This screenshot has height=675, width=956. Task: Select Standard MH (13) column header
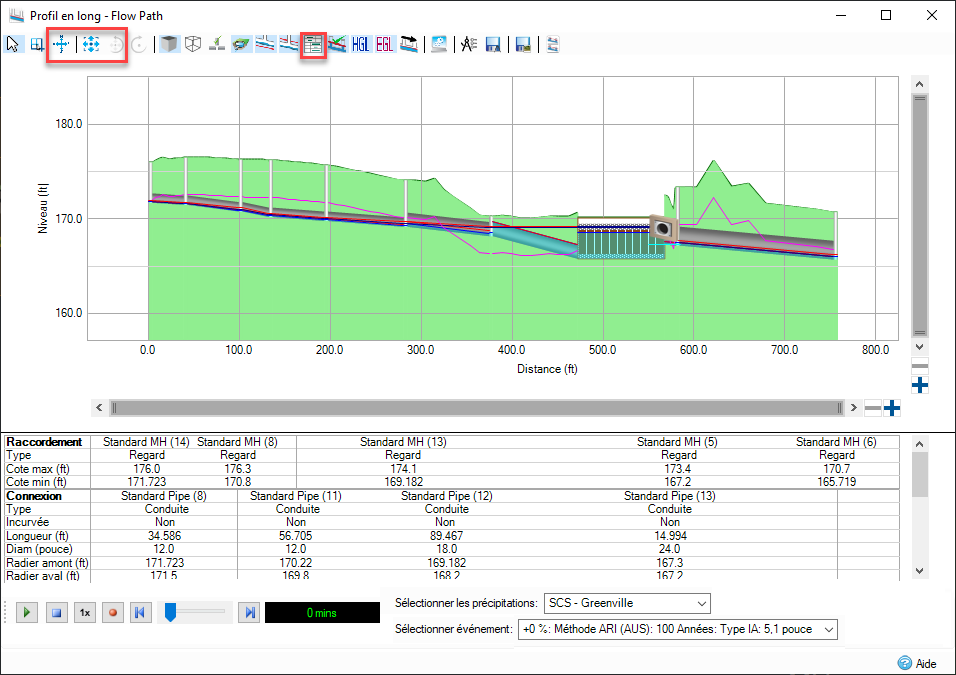[x=403, y=442]
